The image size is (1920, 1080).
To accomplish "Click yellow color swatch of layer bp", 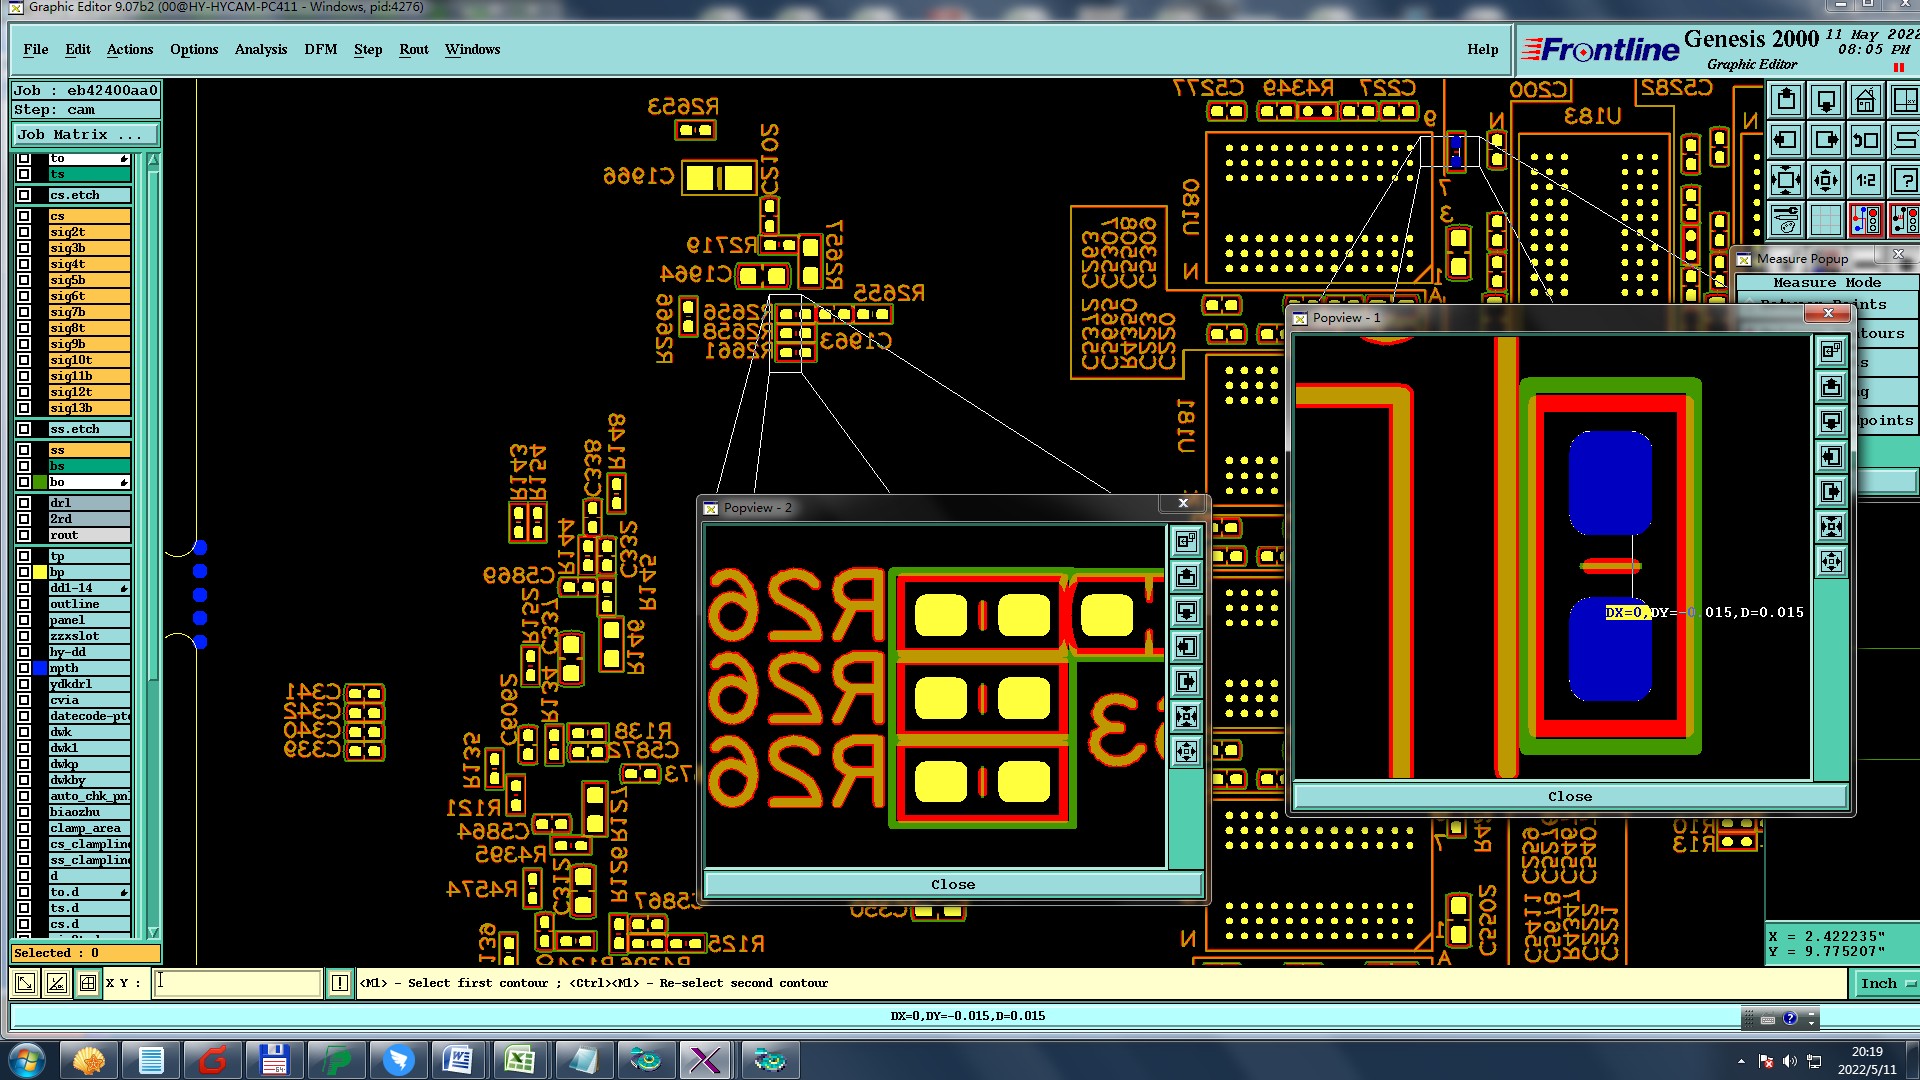I will point(40,572).
